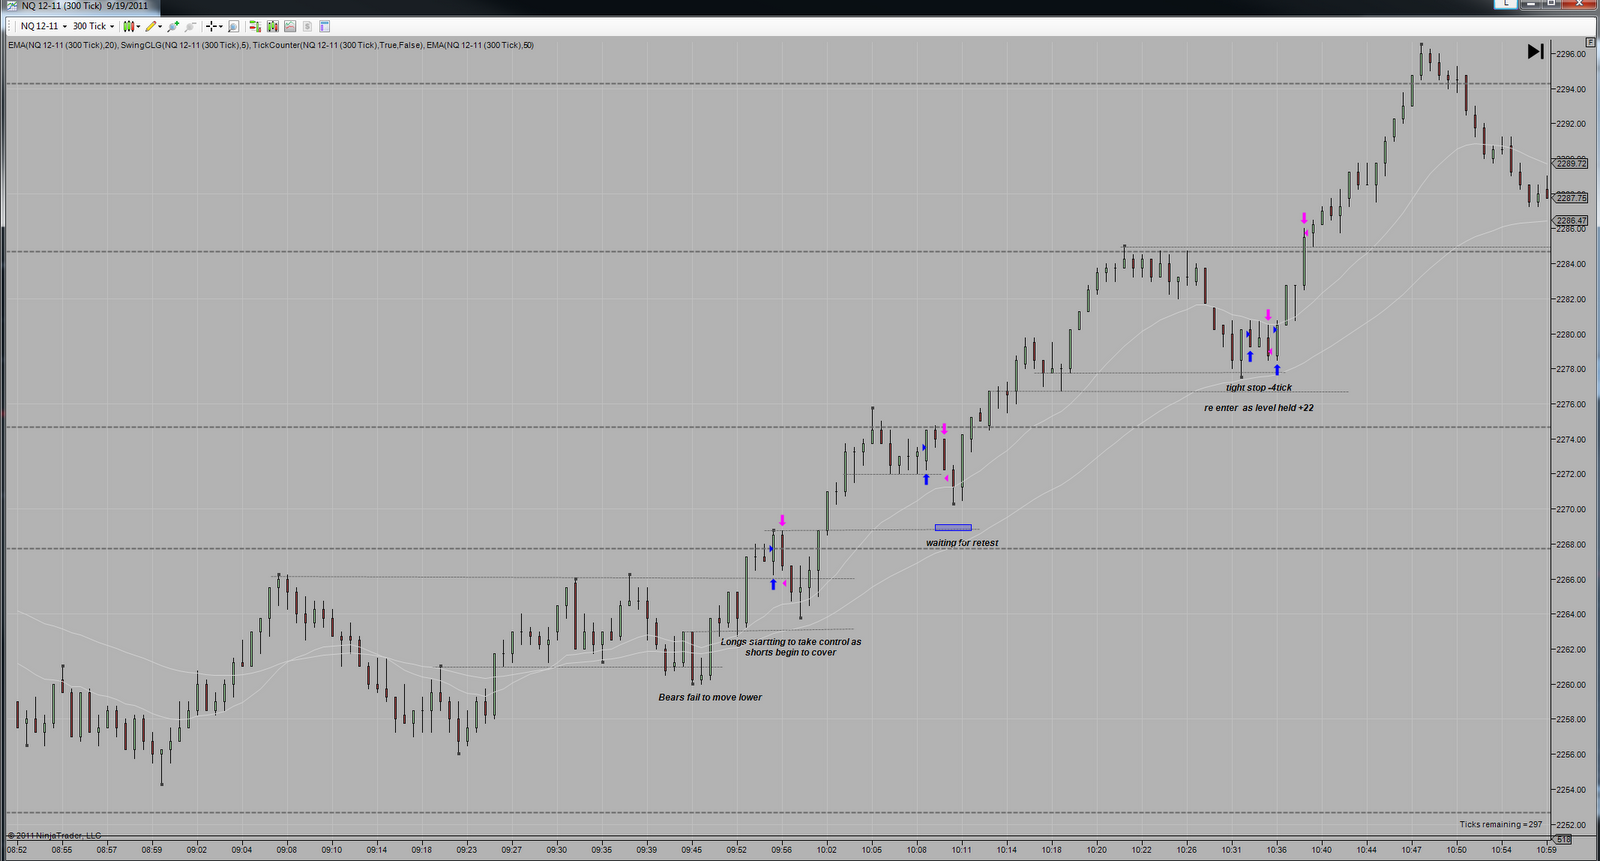Click the 'Ticks remaining = 297' counter text

(1500, 824)
